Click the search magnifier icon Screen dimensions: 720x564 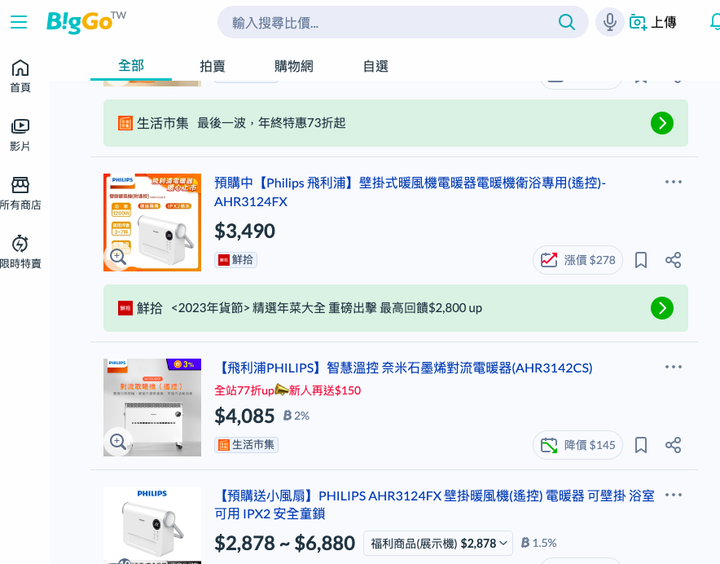point(566,22)
